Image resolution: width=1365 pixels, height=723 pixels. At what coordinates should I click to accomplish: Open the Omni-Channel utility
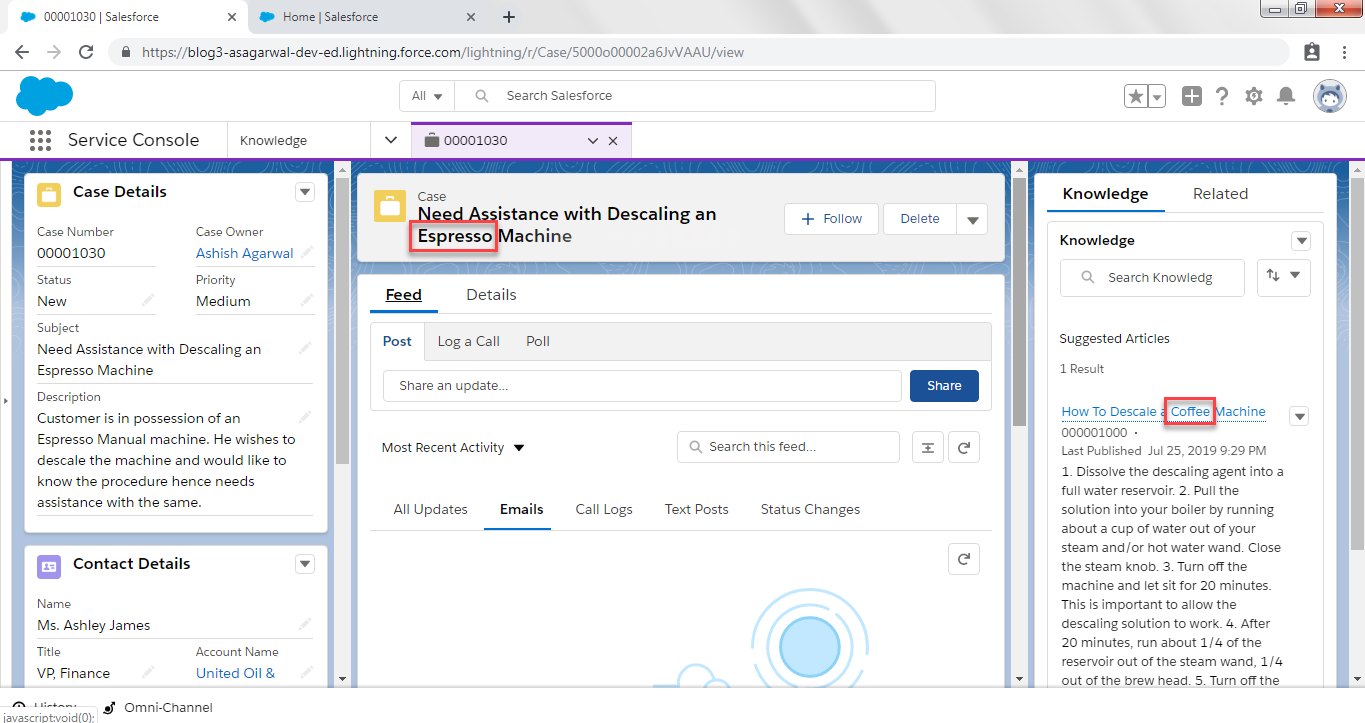(x=158, y=707)
